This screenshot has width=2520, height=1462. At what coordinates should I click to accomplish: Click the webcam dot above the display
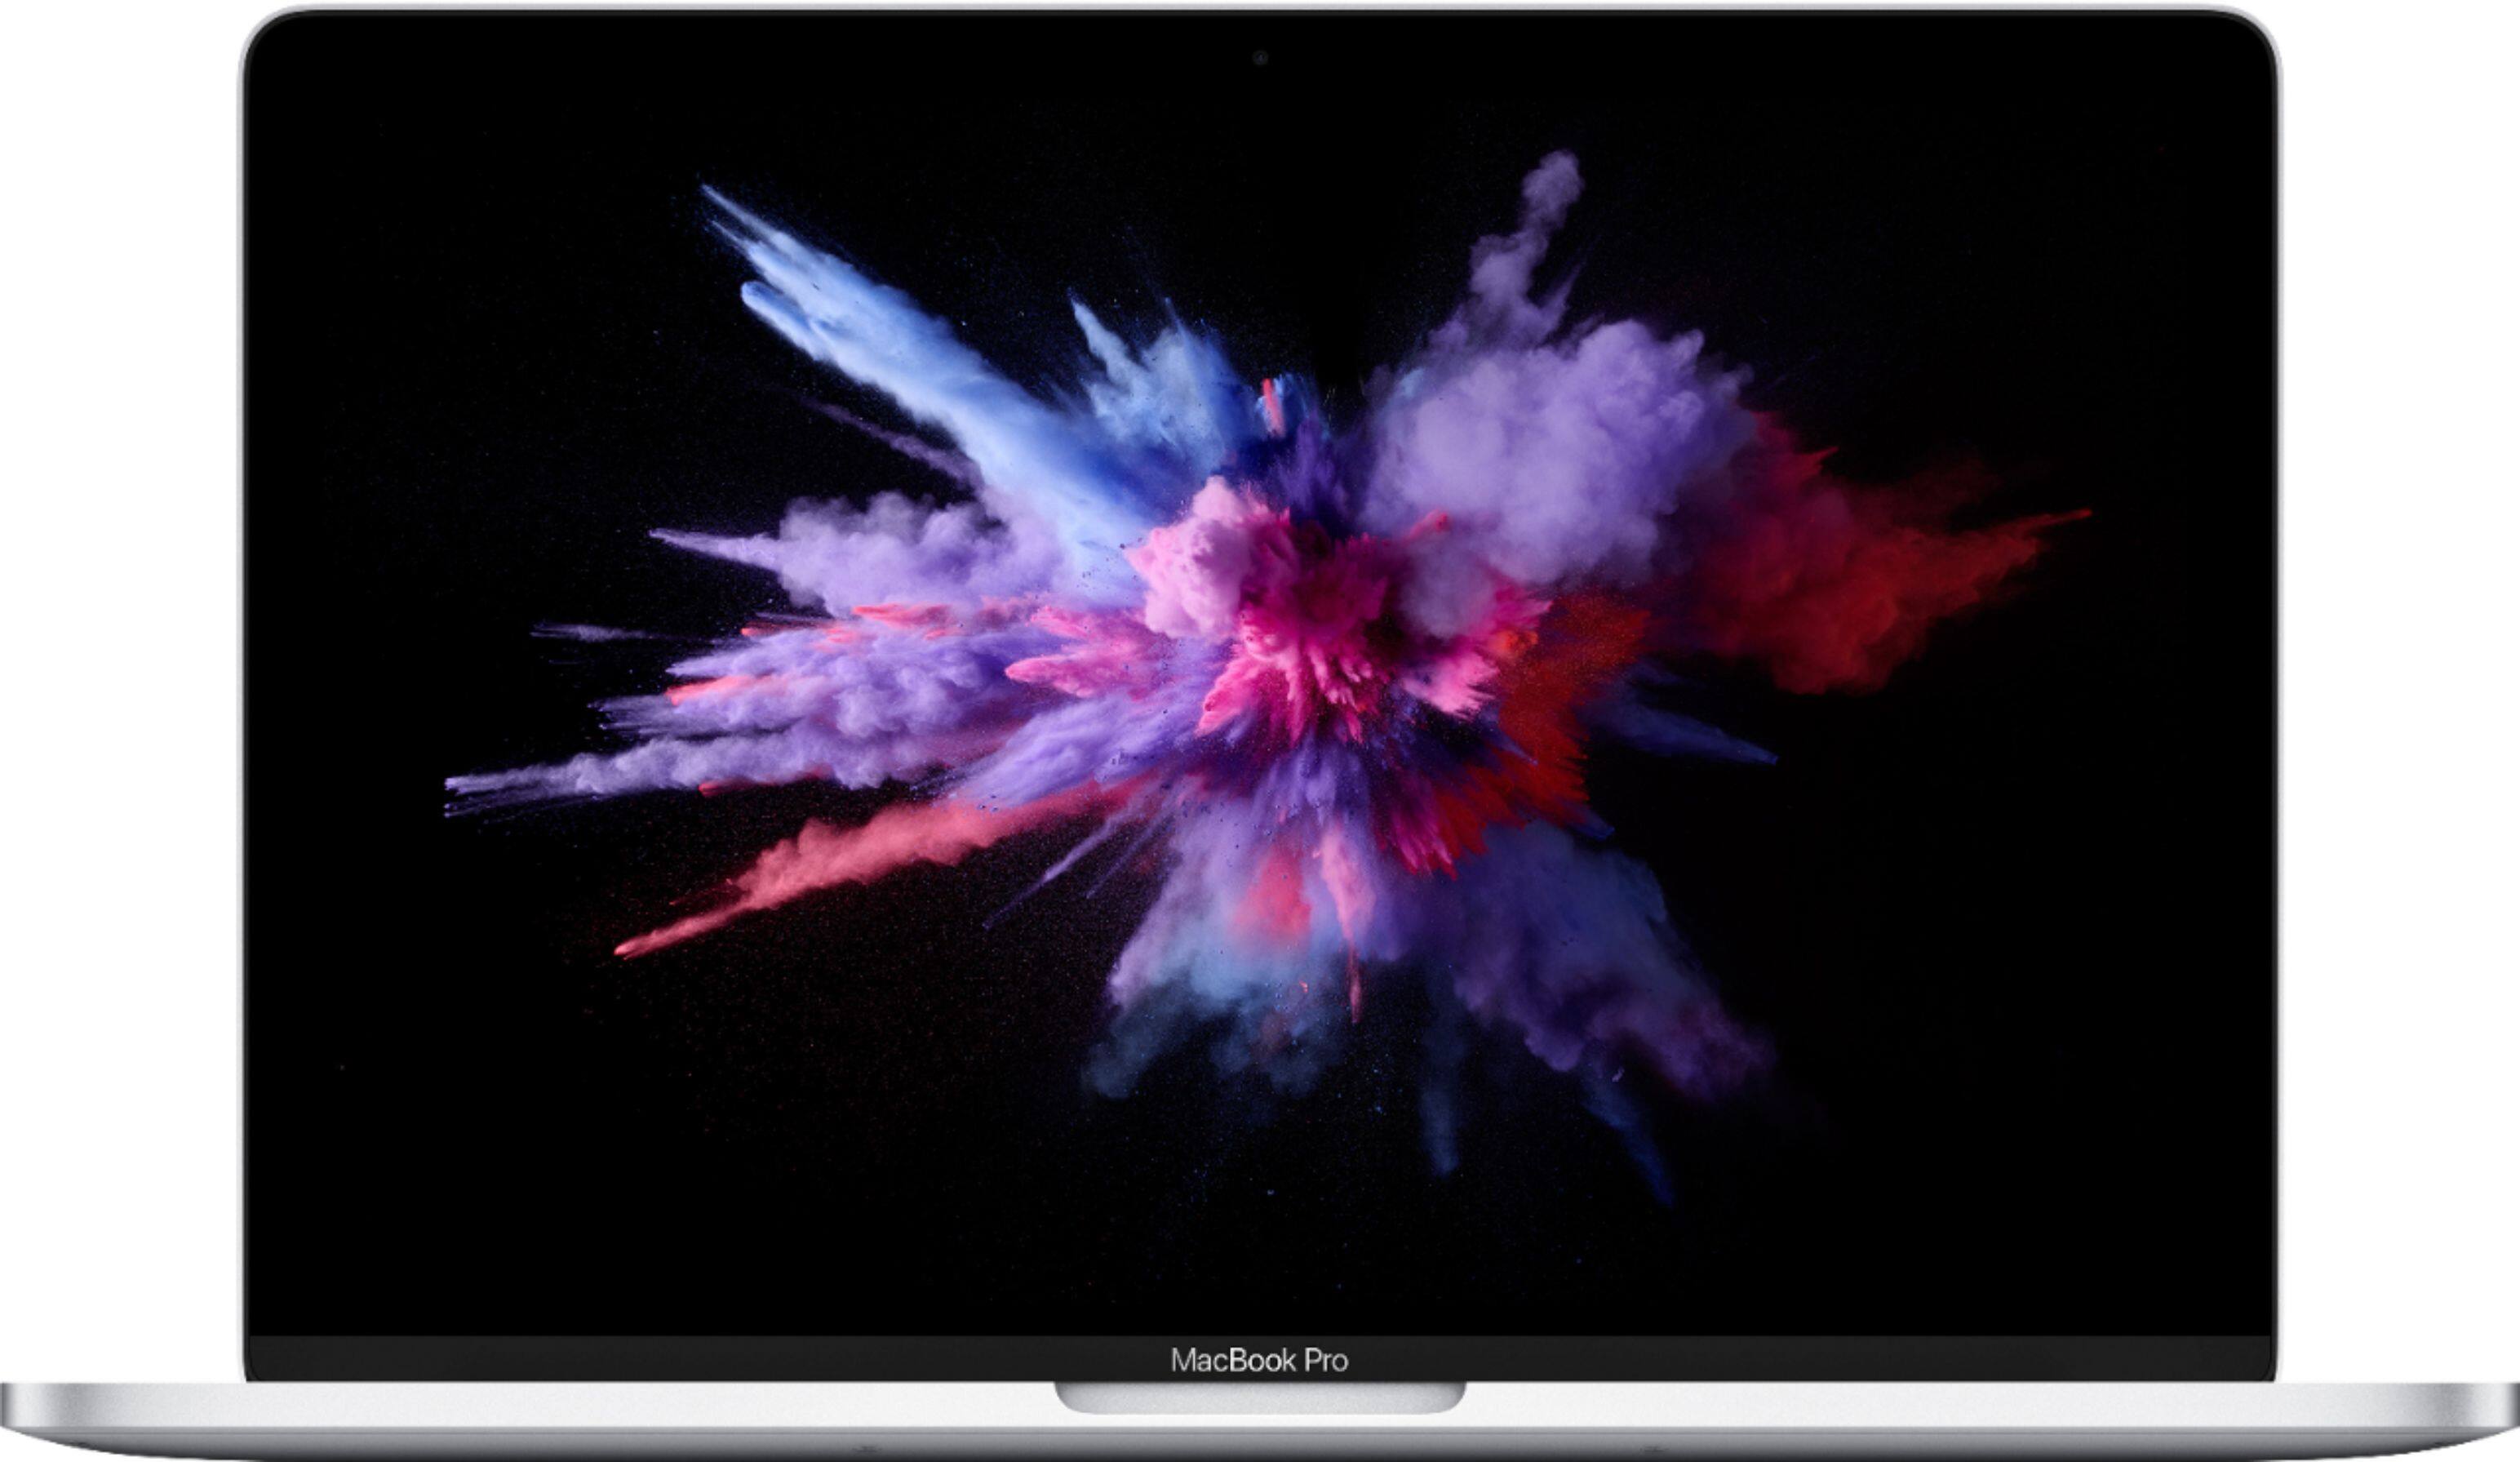(1260, 58)
